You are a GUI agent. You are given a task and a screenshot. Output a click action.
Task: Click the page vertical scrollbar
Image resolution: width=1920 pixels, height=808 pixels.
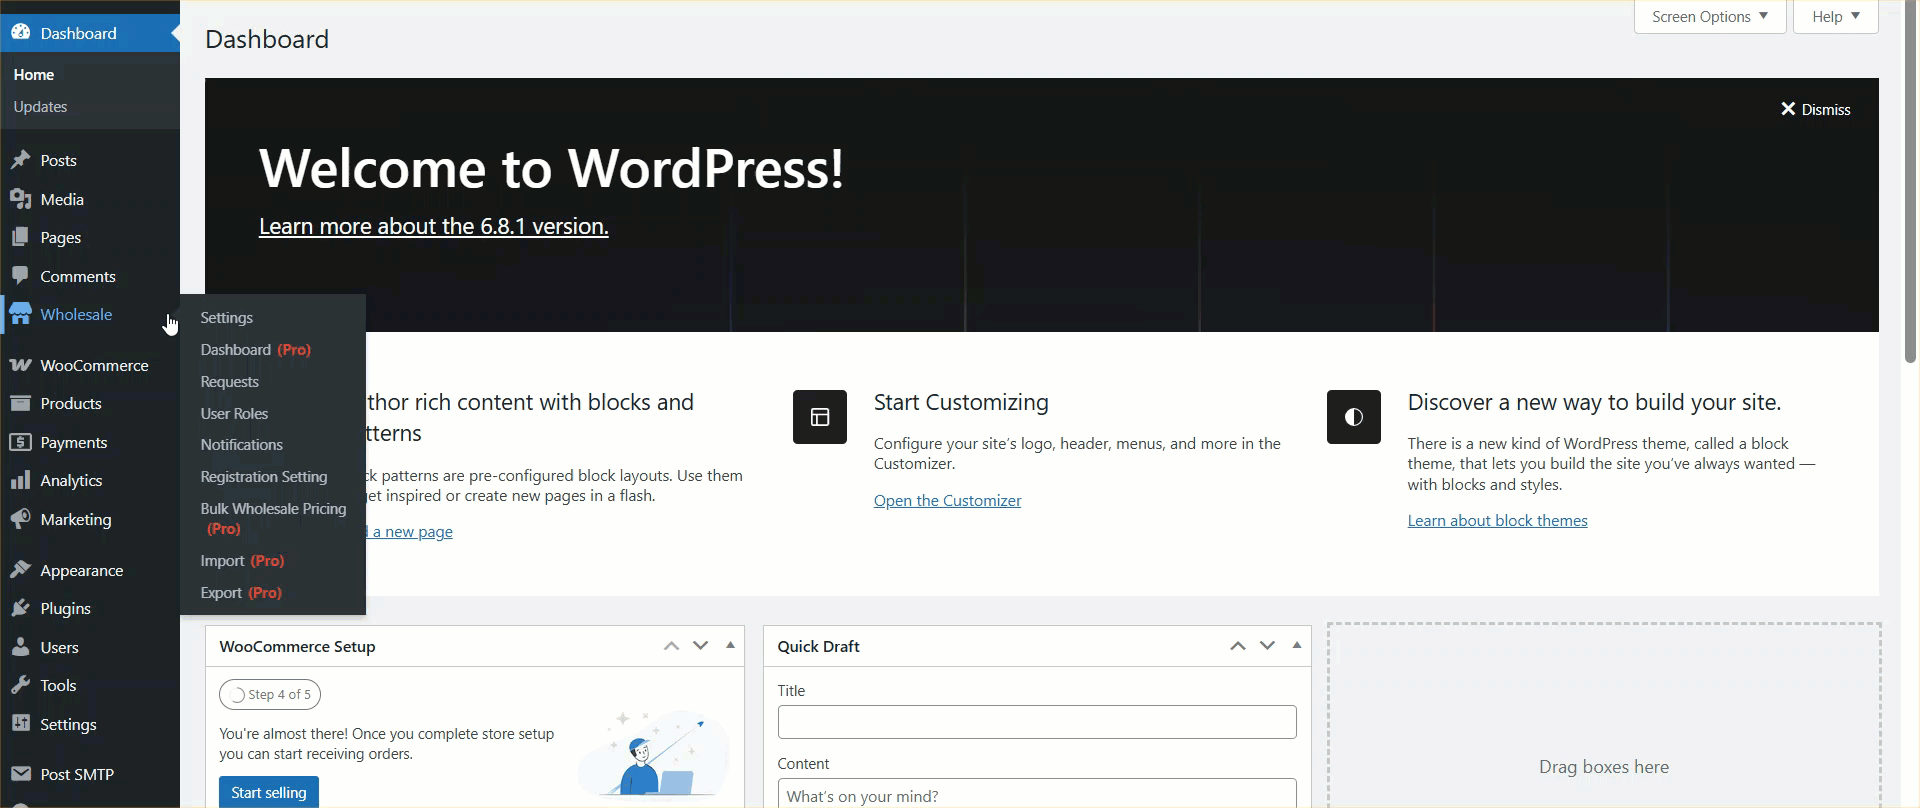[x=1911, y=180]
